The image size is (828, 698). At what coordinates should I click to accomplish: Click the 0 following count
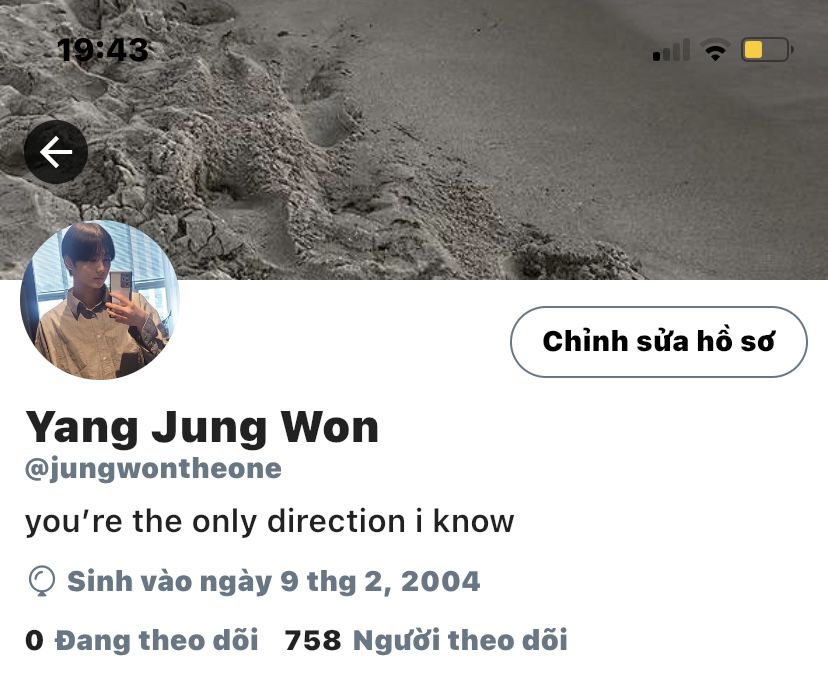[x=34, y=640]
